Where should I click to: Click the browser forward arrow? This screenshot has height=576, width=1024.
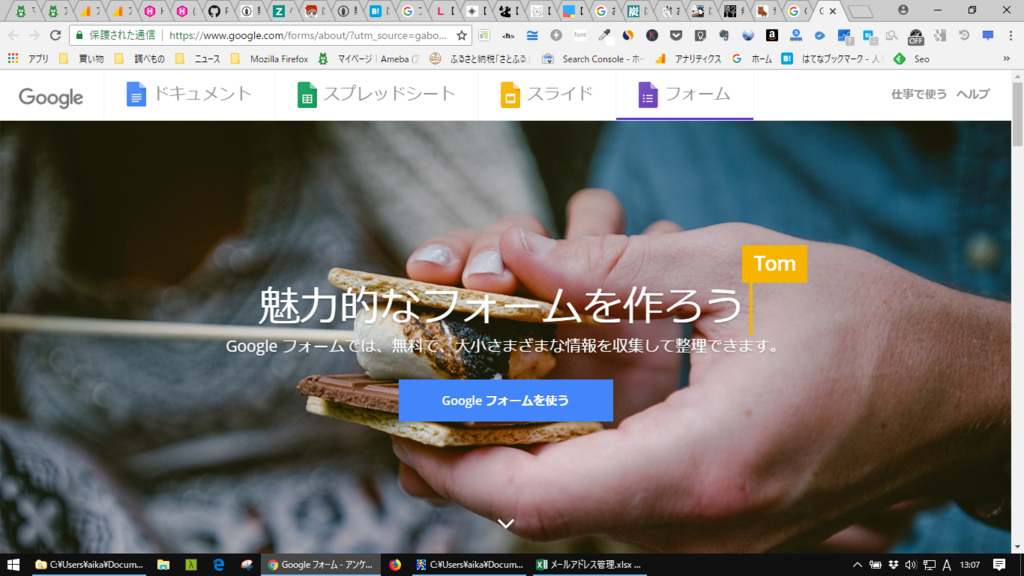pyautogui.click(x=35, y=35)
